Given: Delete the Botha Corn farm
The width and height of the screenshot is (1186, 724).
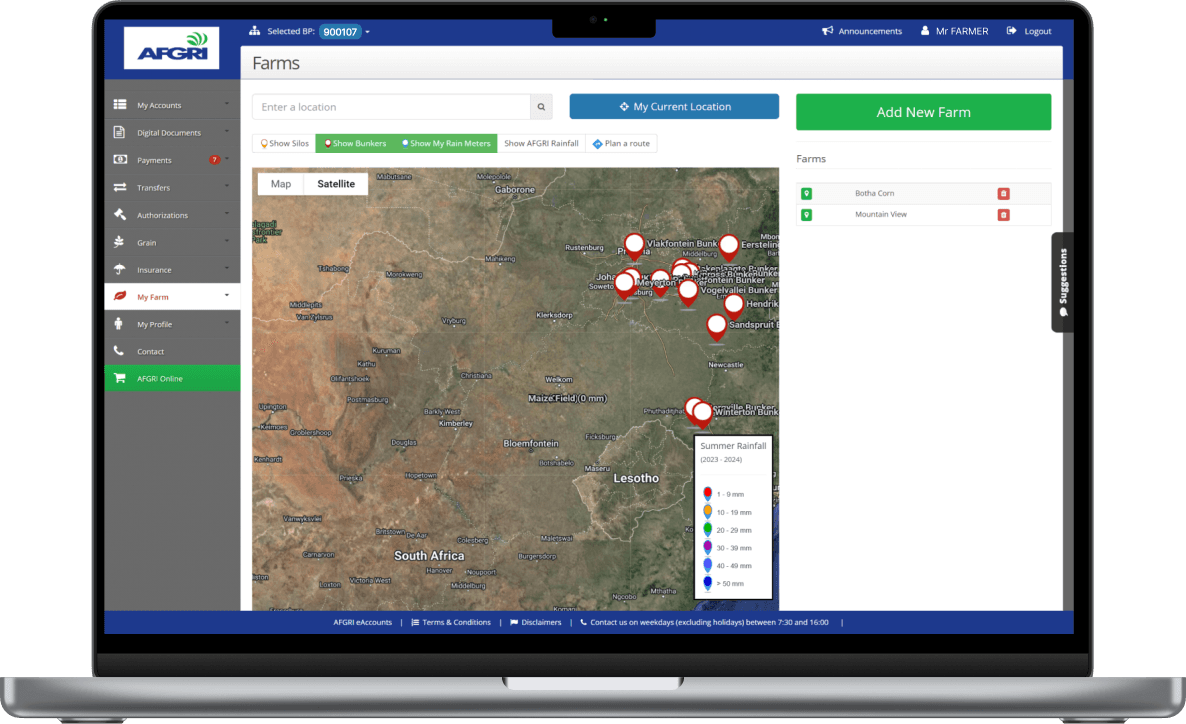Looking at the screenshot, I should pyautogui.click(x=1004, y=194).
